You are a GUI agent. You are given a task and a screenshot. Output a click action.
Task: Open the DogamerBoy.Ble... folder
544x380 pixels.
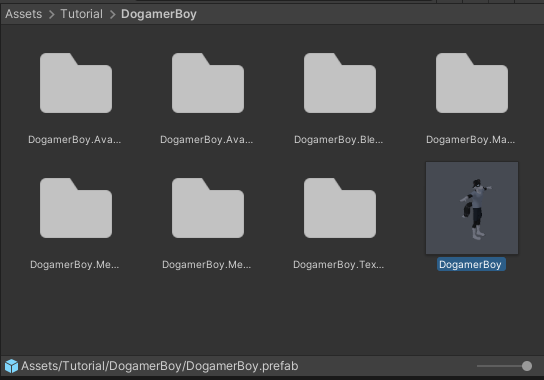(x=340, y=83)
